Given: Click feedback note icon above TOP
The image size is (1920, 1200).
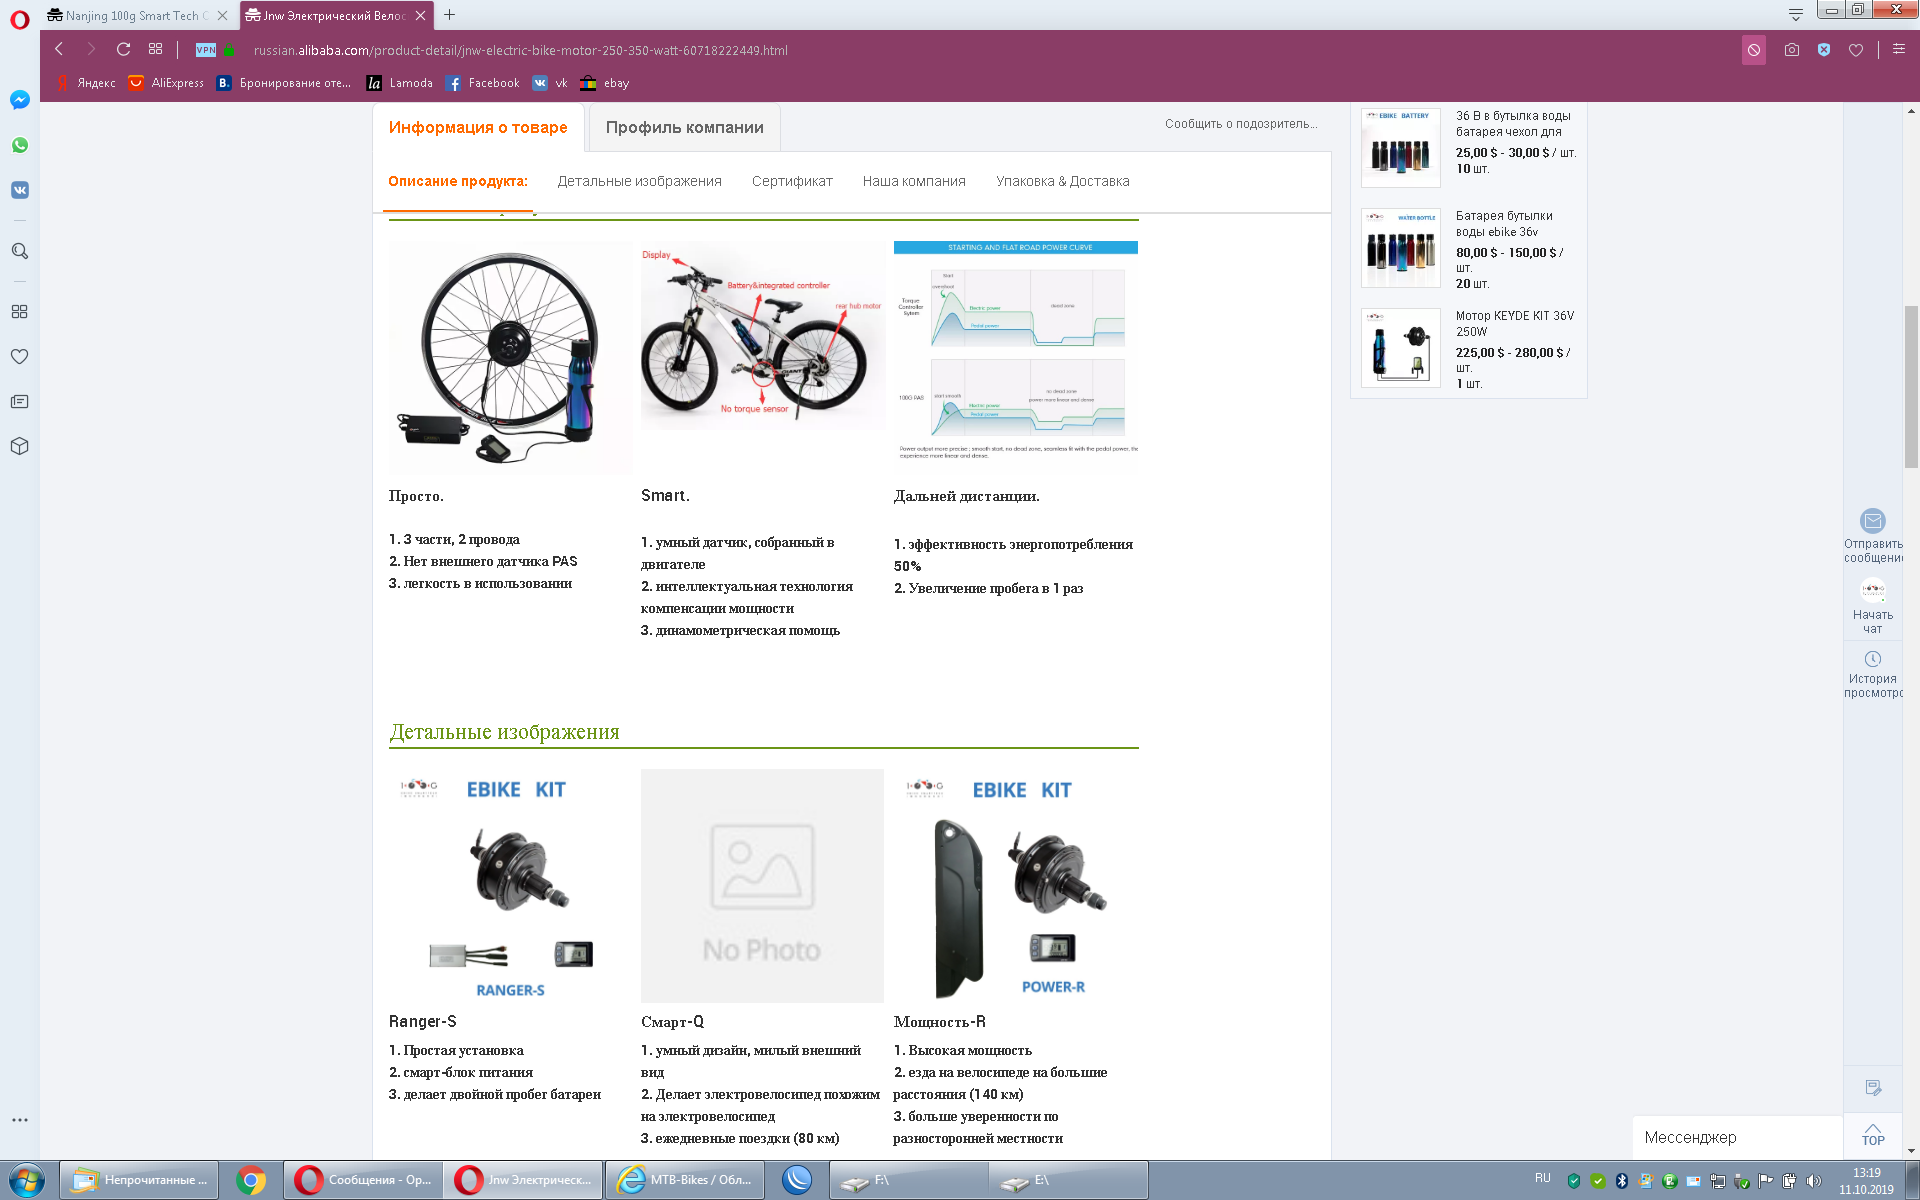Looking at the screenshot, I should (x=1873, y=1088).
